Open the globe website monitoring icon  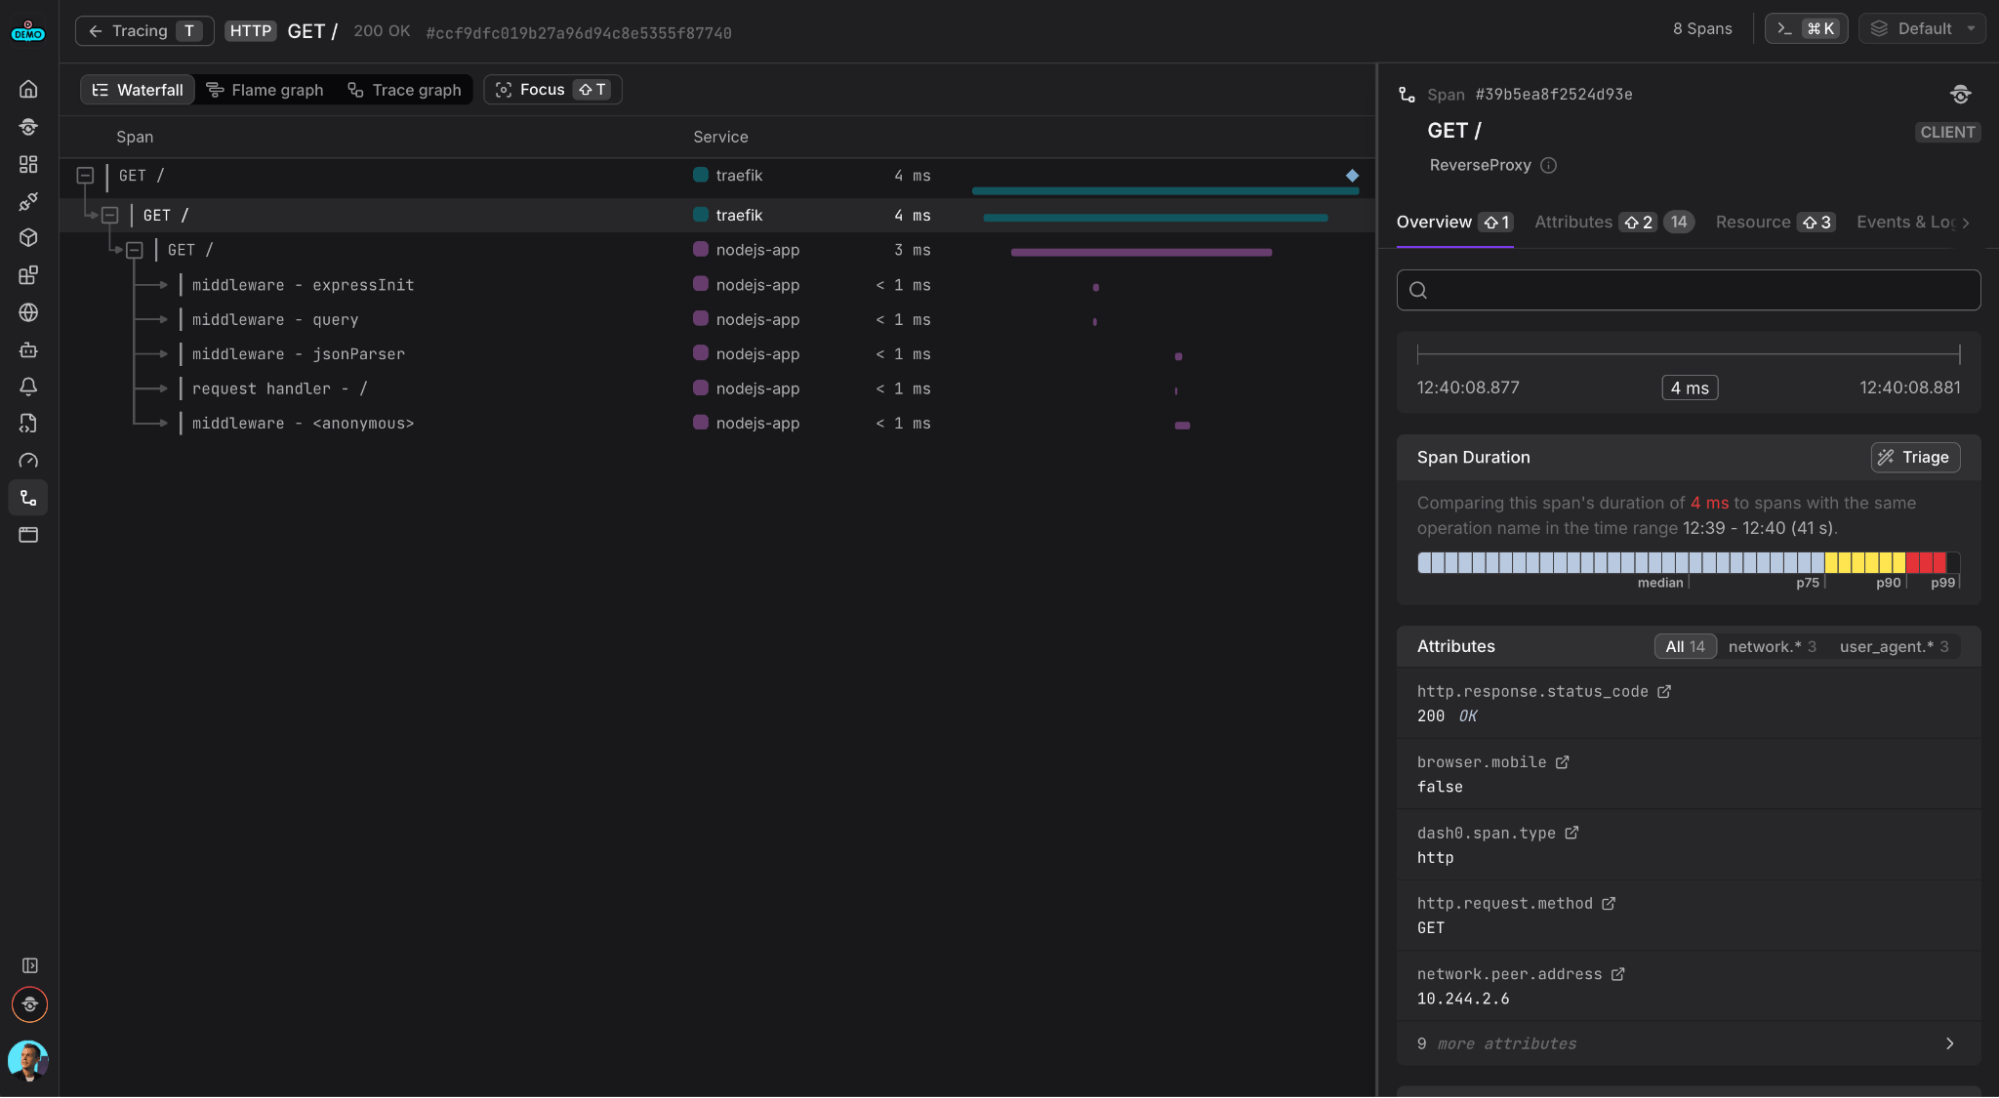(x=28, y=313)
